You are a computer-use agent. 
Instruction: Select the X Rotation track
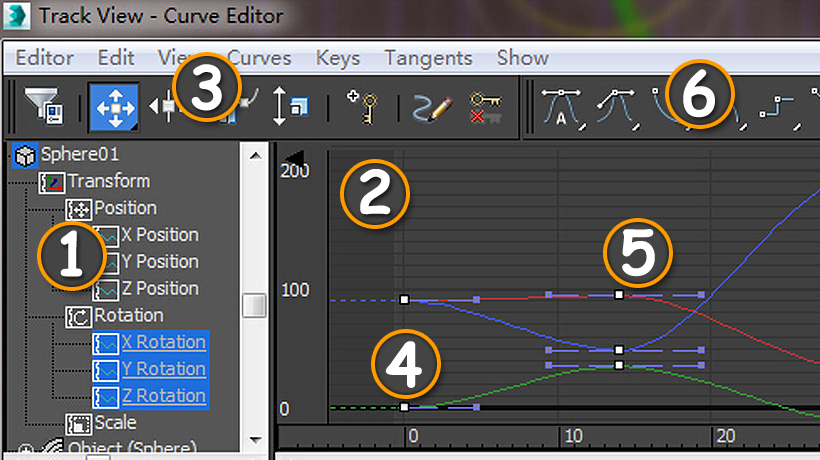[x=164, y=342]
